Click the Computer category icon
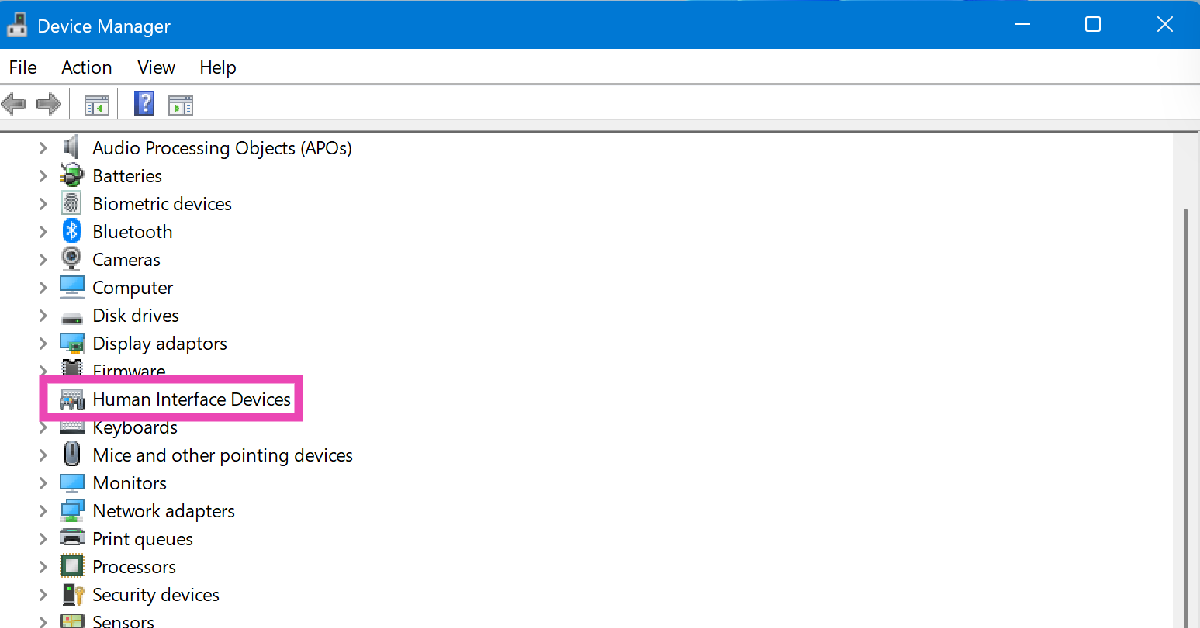 point(72,287)
